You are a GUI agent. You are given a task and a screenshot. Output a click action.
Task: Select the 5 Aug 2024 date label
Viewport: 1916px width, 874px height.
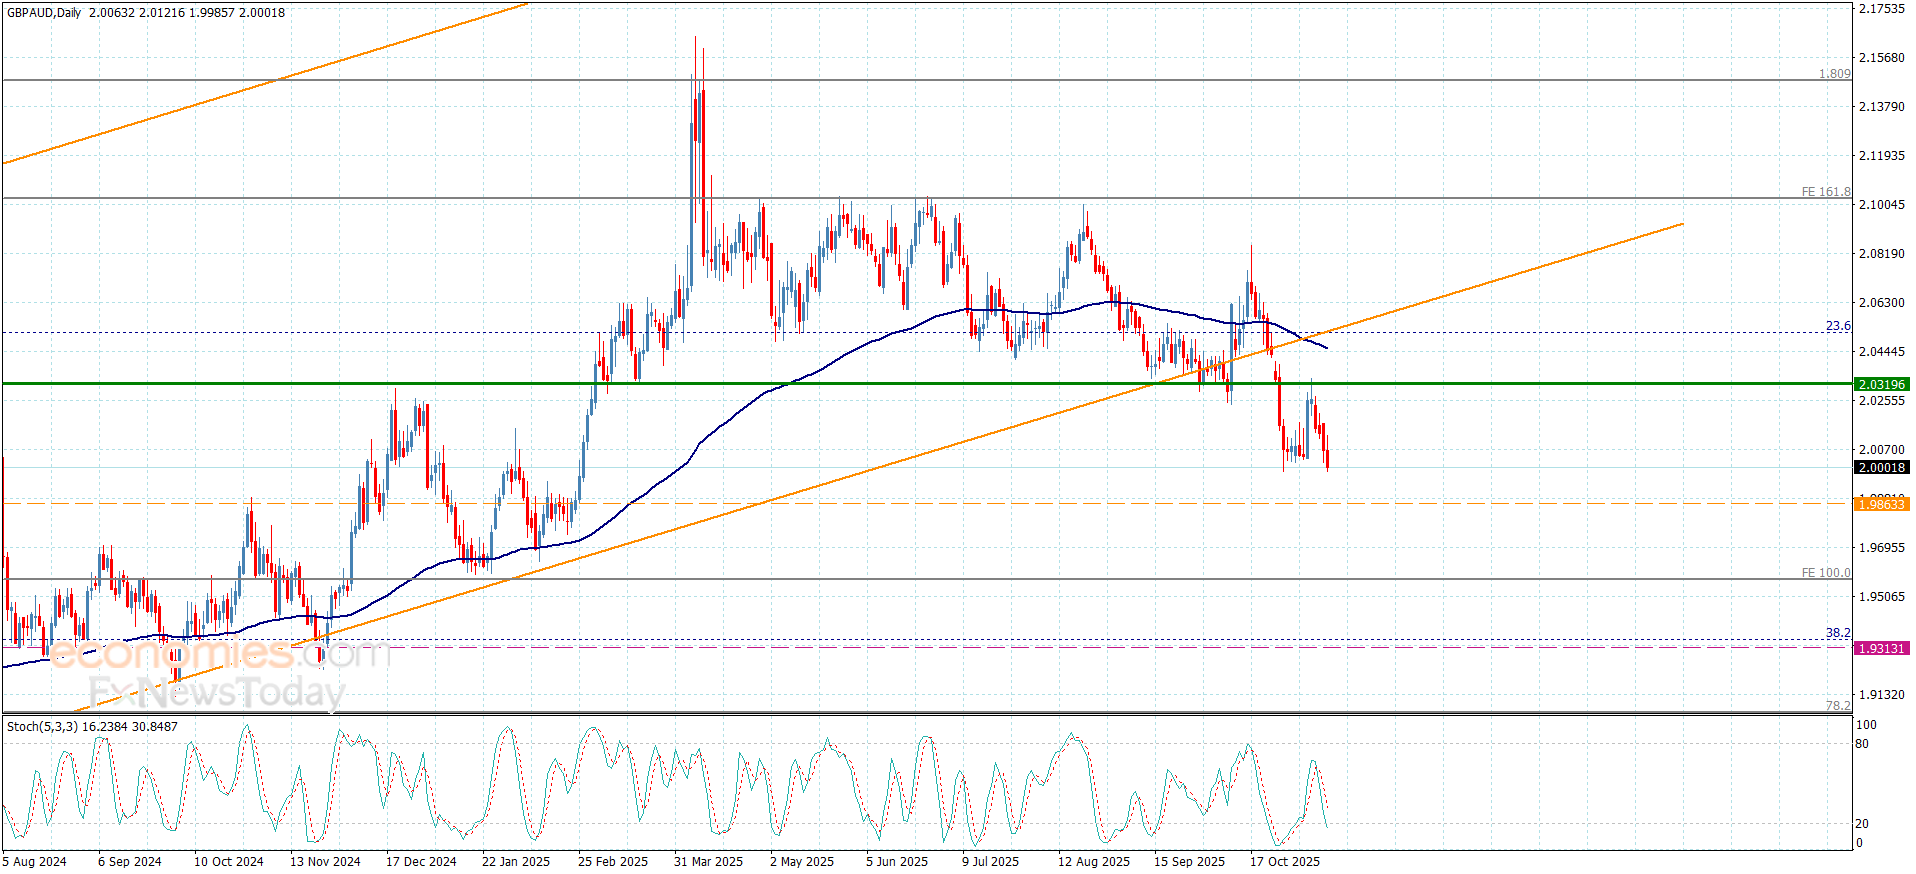[35, 862]
